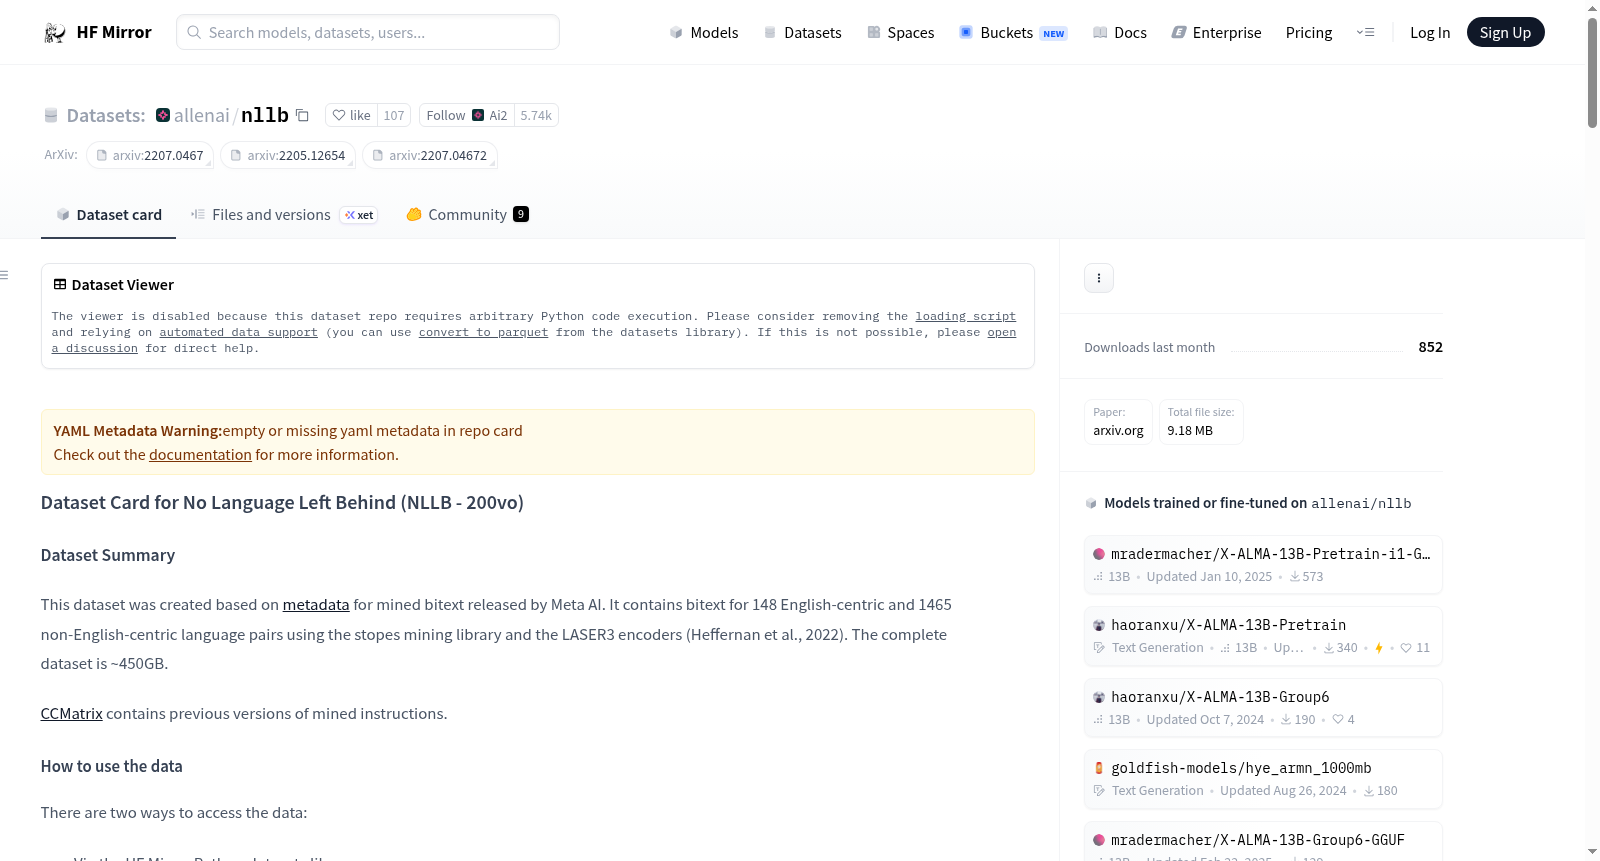Open Buckets in the navigation bar

coord(1013,33)
